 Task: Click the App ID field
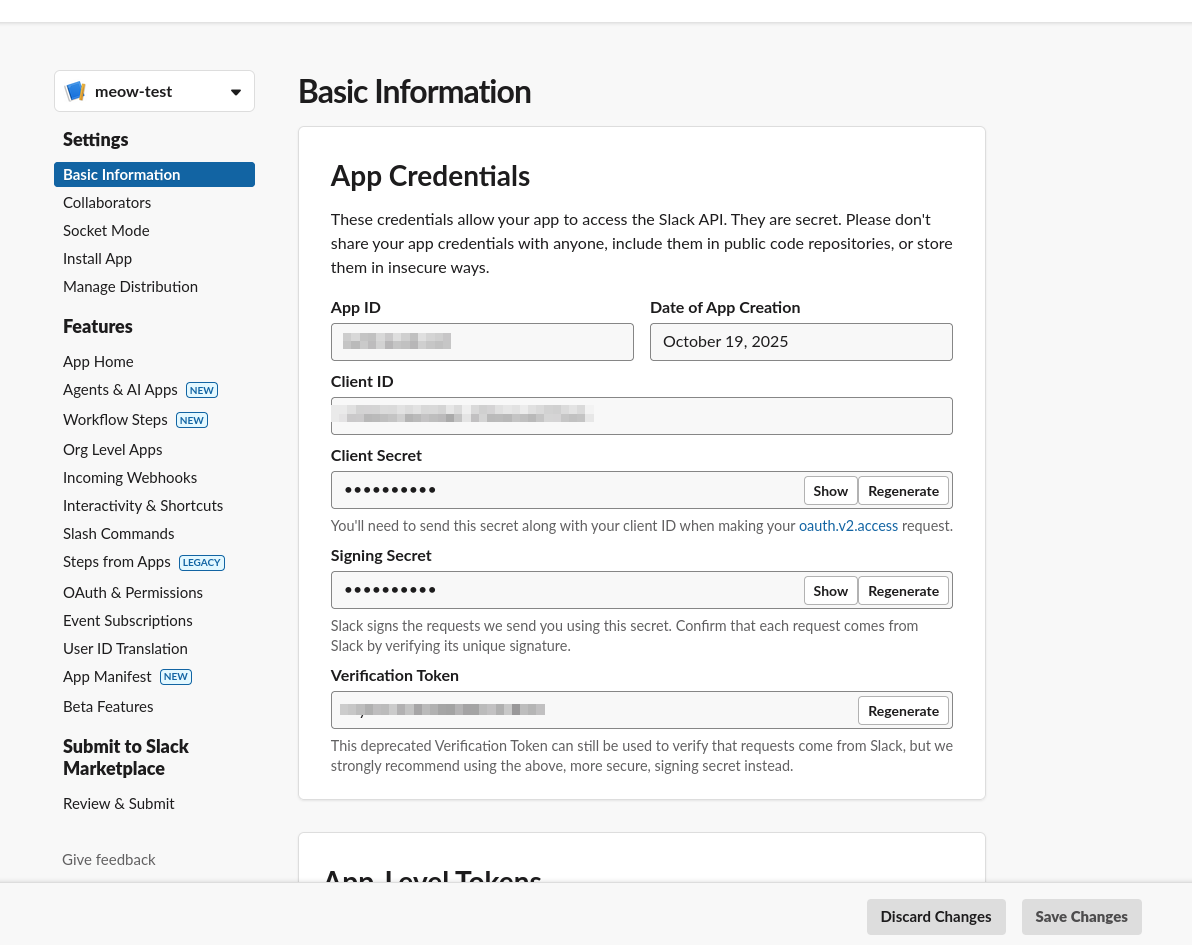click(x=482, y=342)
